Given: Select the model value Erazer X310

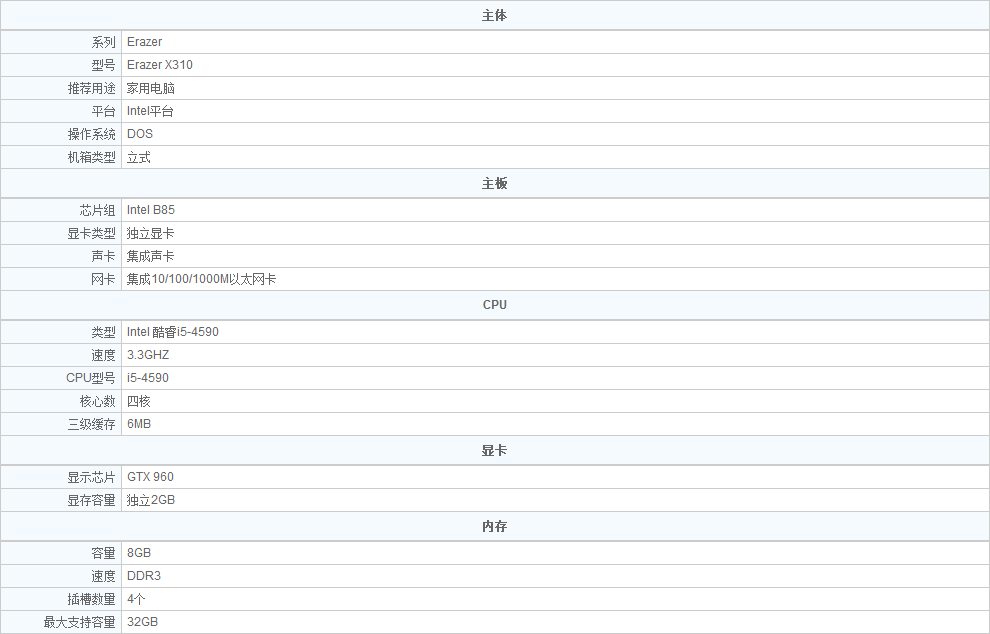Looking at the screenshot, I should 160,65.
